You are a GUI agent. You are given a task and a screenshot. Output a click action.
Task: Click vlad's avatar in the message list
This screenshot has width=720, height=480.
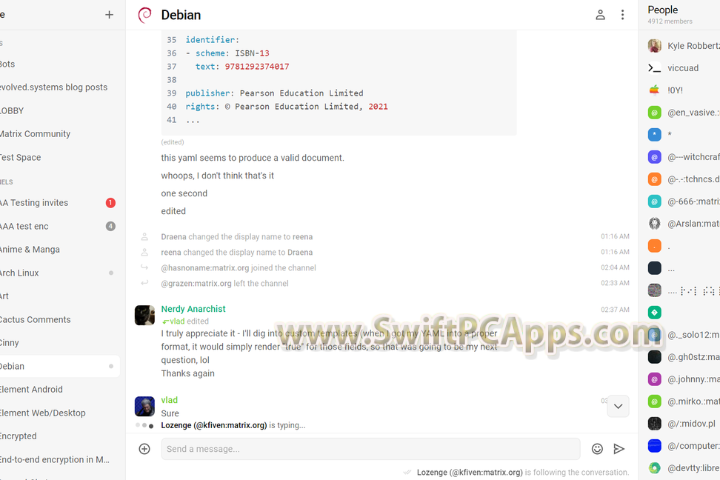pyautogui.click(x=145, y=406)
